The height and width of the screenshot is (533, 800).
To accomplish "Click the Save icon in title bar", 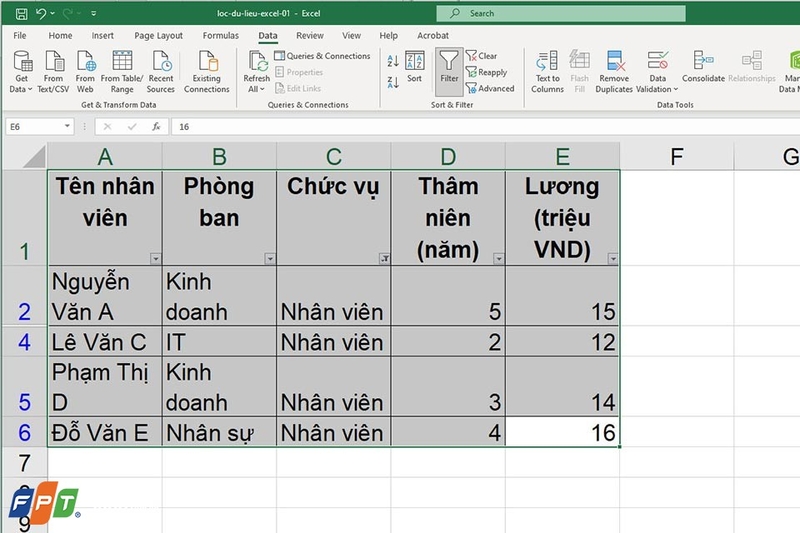I will pyautogui.click(x=21, y=14).
